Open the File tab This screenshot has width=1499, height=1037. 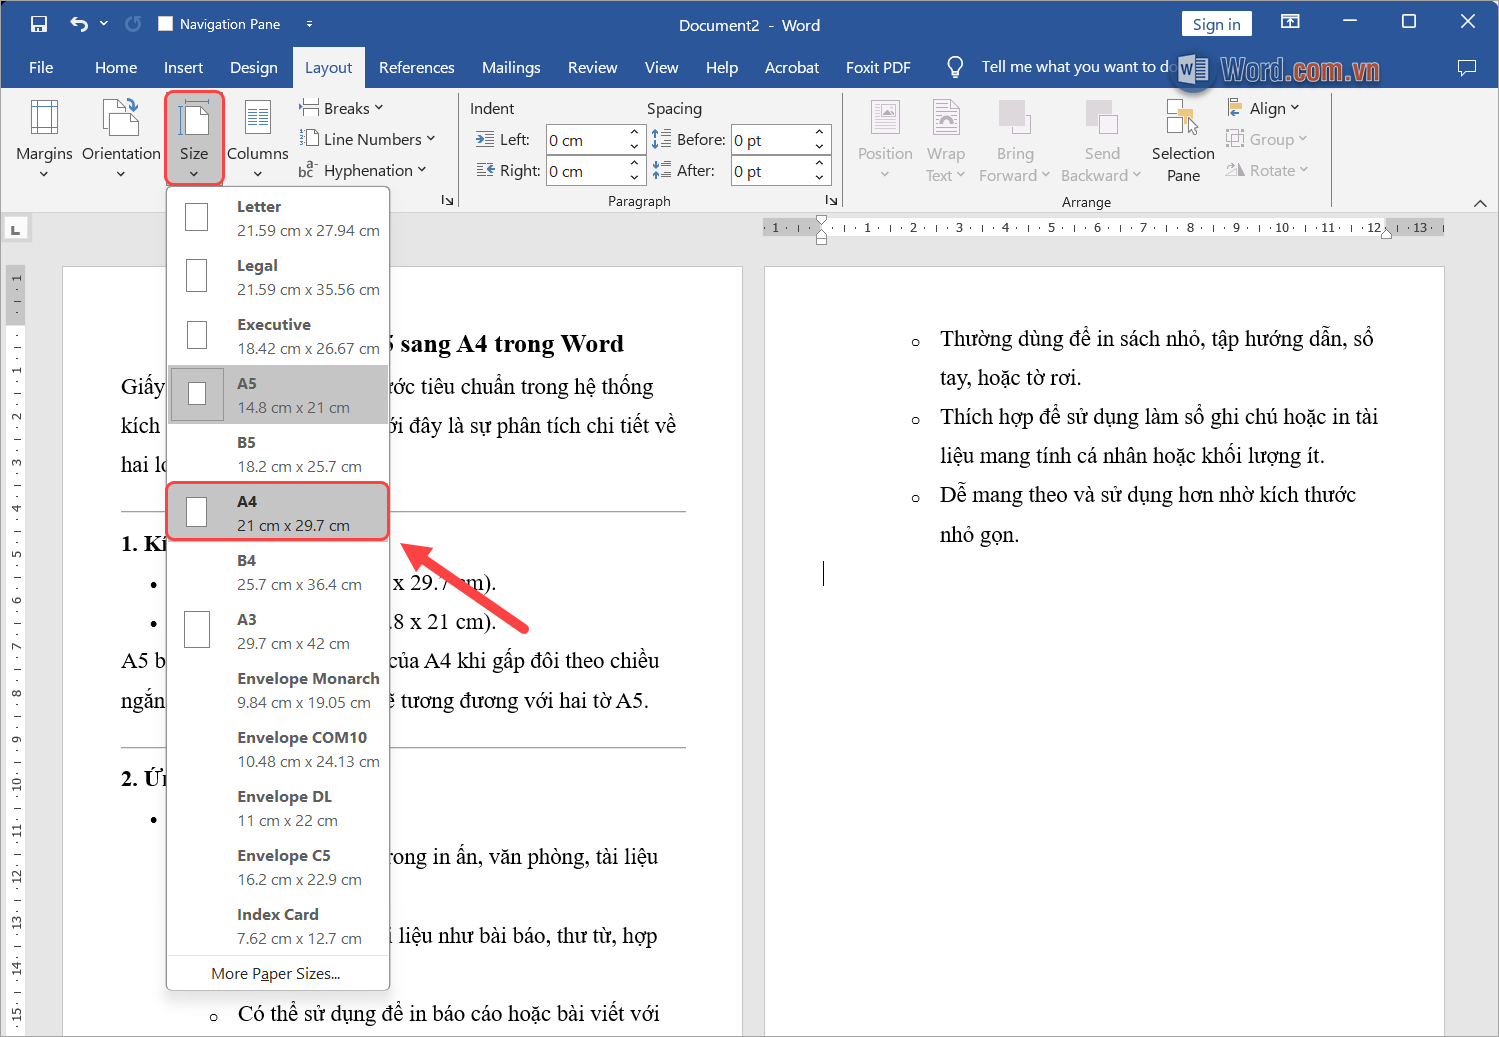(41, 67)
